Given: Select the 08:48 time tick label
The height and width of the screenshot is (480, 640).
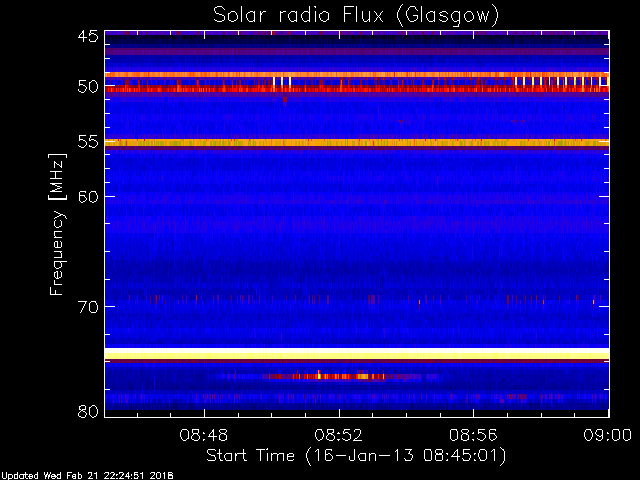Looking at the screenshot, I should point(204,435).
